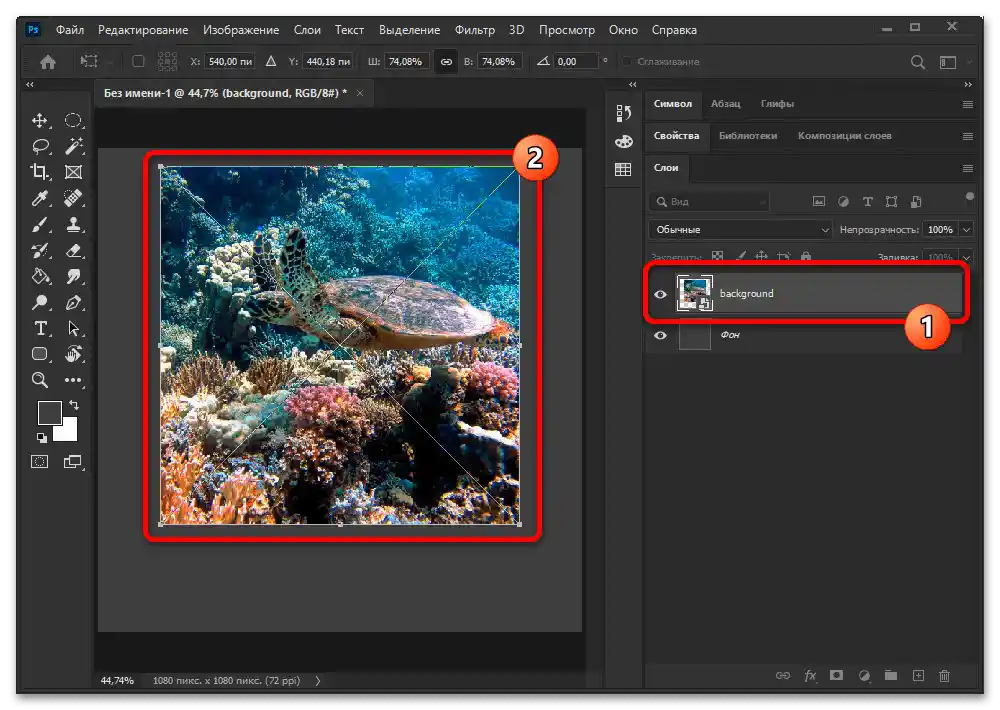
Task: Filter layers by smart objects
Action: pyautogui.click(x=916, y=202)
